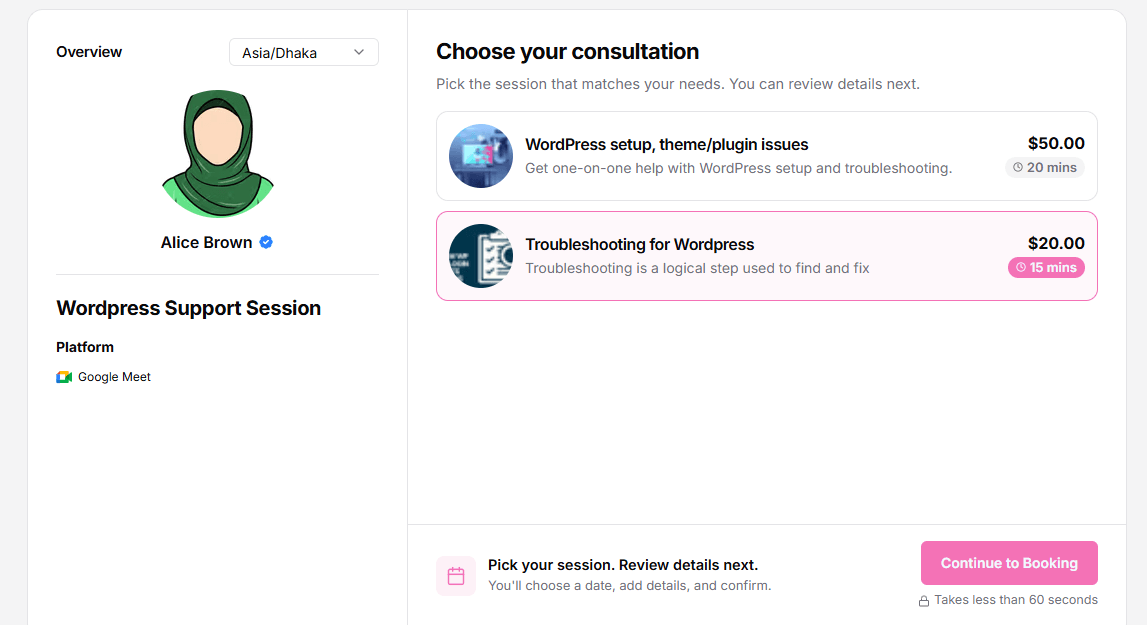Click WordPress setup consultation thumbnail image
This screenshot has width=1147, height=625.
tap(481, 156)
